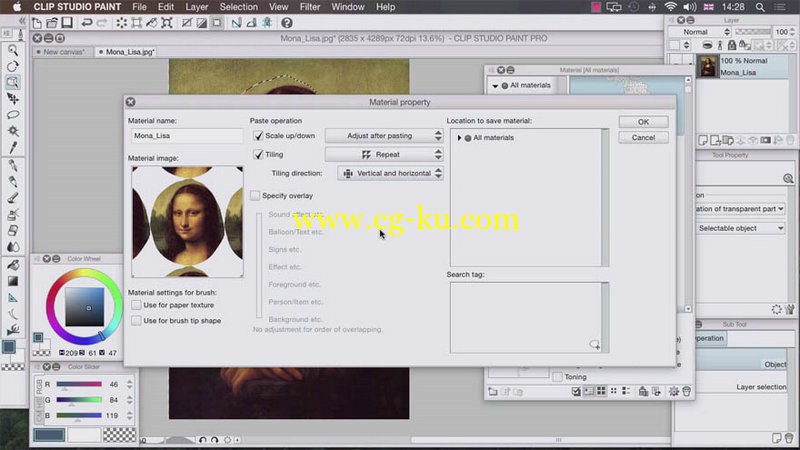Uncheck the Scale up/down checkbox
Viewport: 800px width, 450px height.
pyautogui.click(x=258, y=136)
